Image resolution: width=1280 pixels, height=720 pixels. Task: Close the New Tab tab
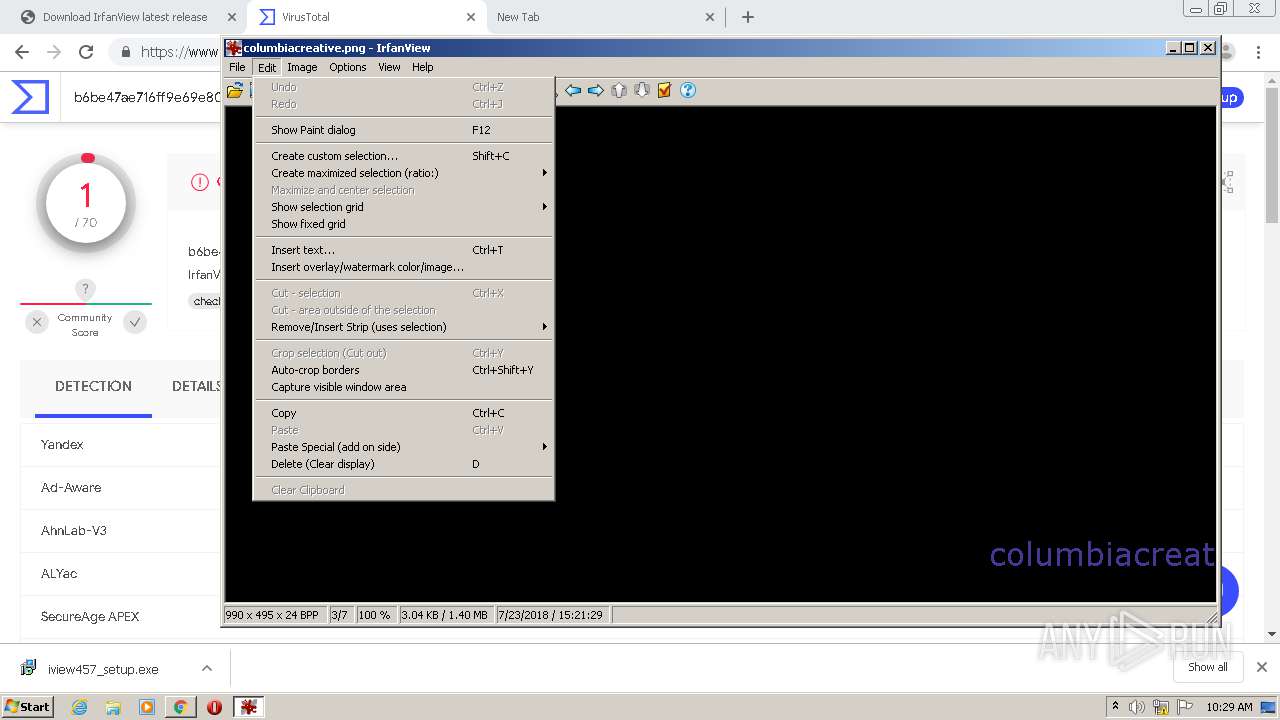(x=710, y=17)
